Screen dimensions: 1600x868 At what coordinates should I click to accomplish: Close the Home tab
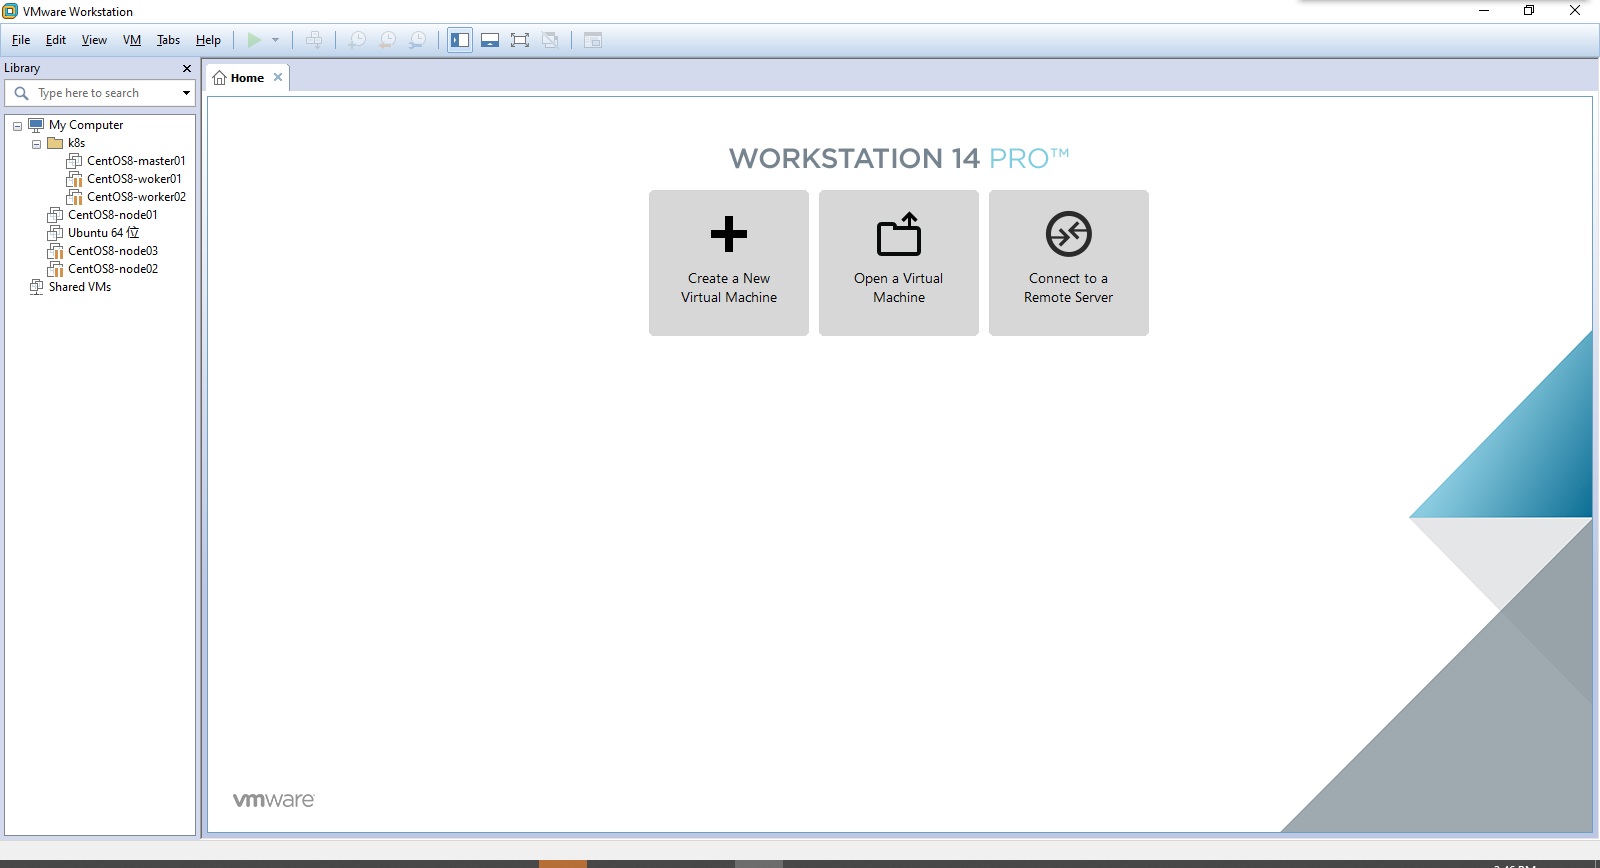[x=278, y=77]
